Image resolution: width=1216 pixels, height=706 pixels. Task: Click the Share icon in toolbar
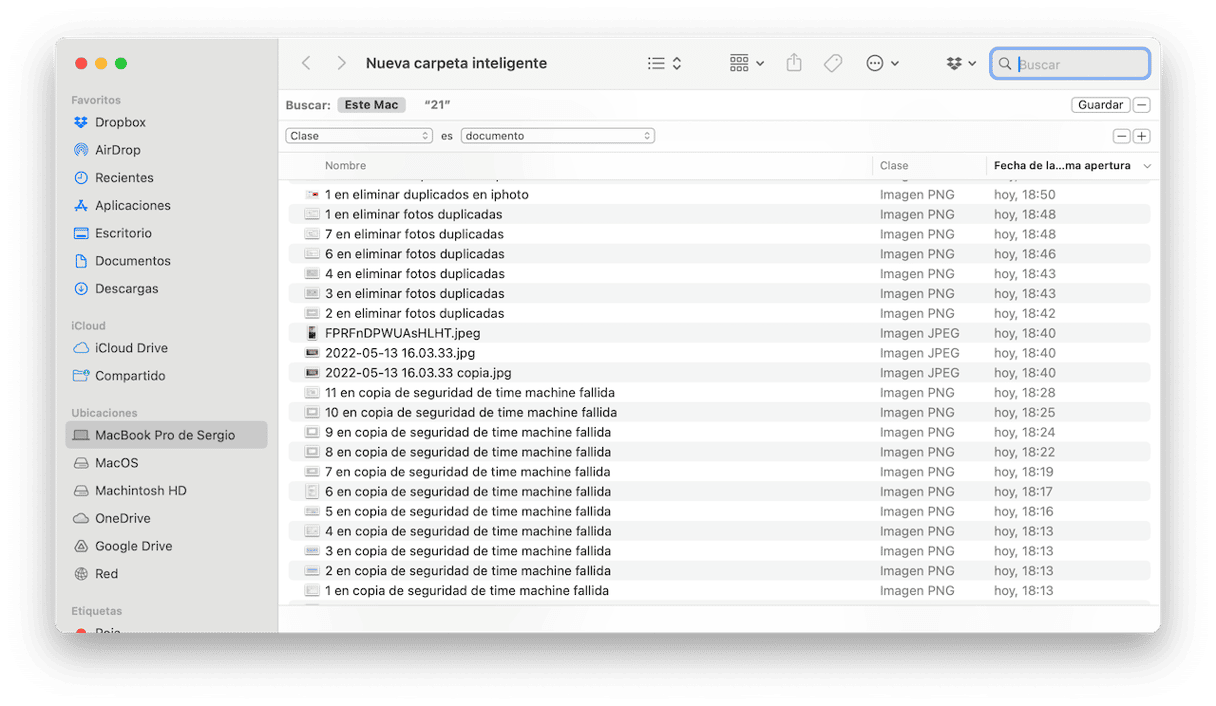pos(794,63)
